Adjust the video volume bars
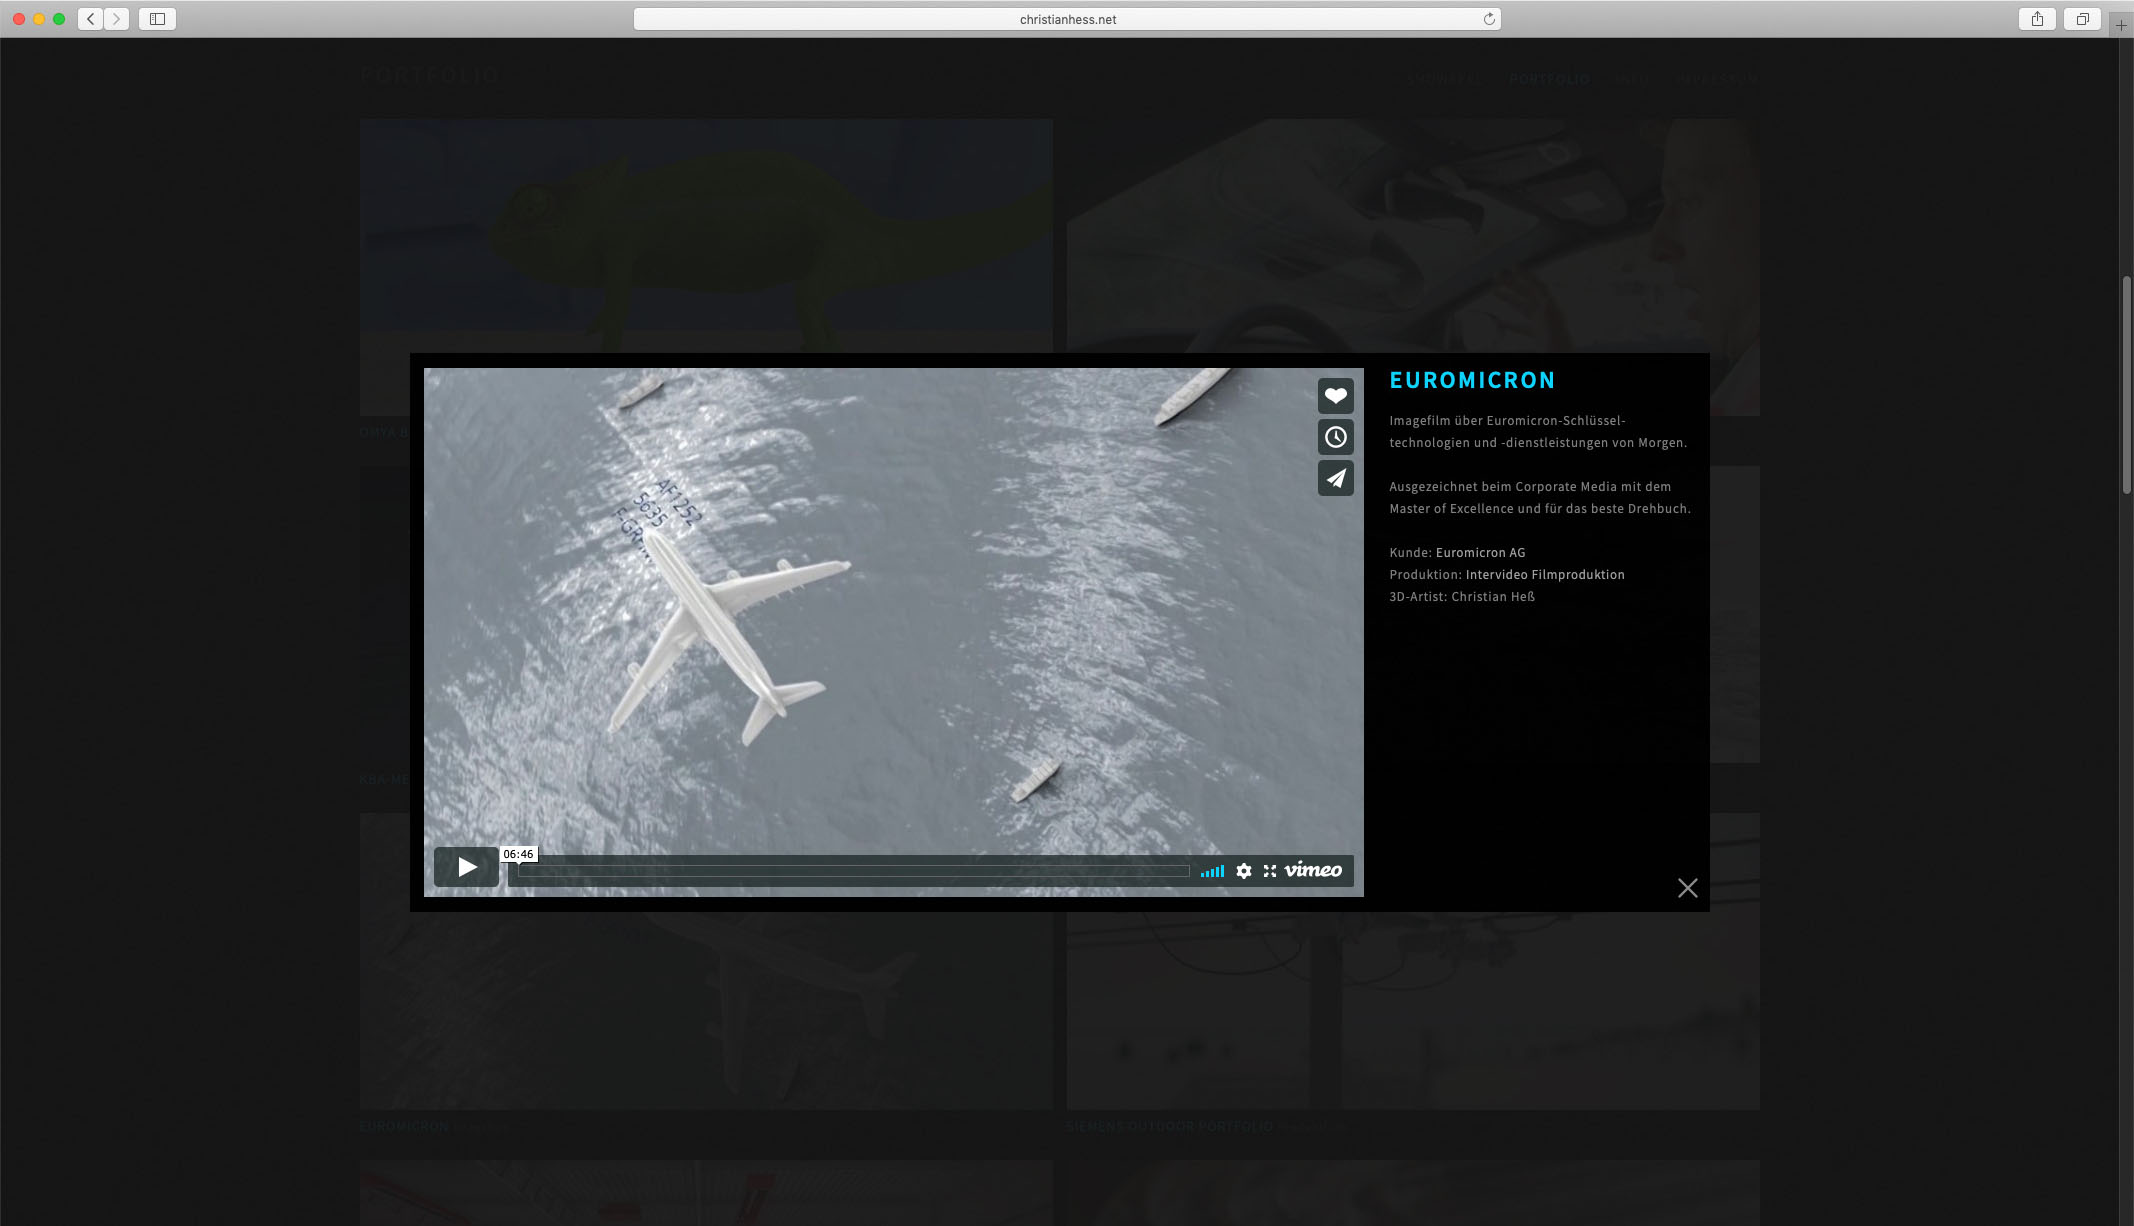 pos(1212,872)
